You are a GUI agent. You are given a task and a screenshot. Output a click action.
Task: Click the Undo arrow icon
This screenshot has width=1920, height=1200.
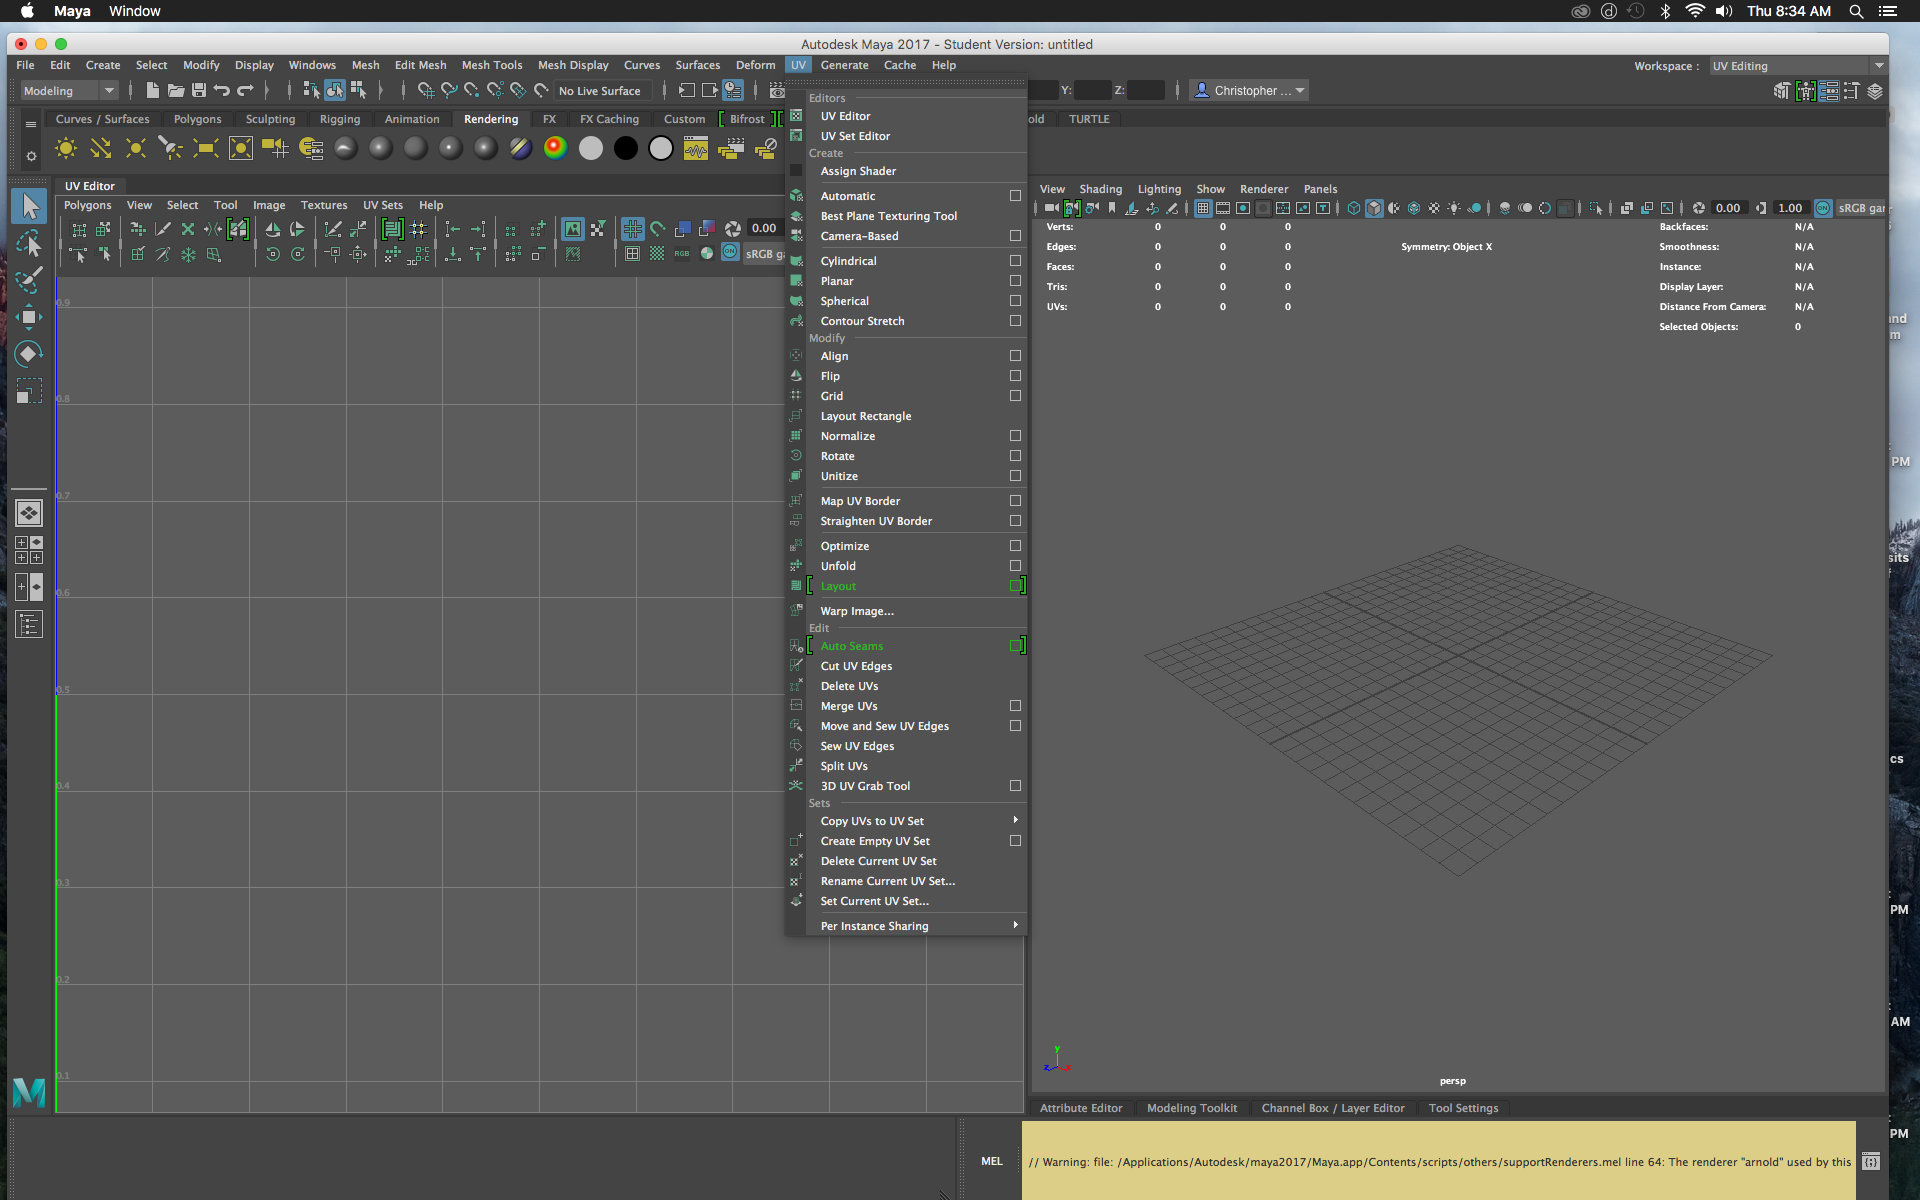[222, 91]
